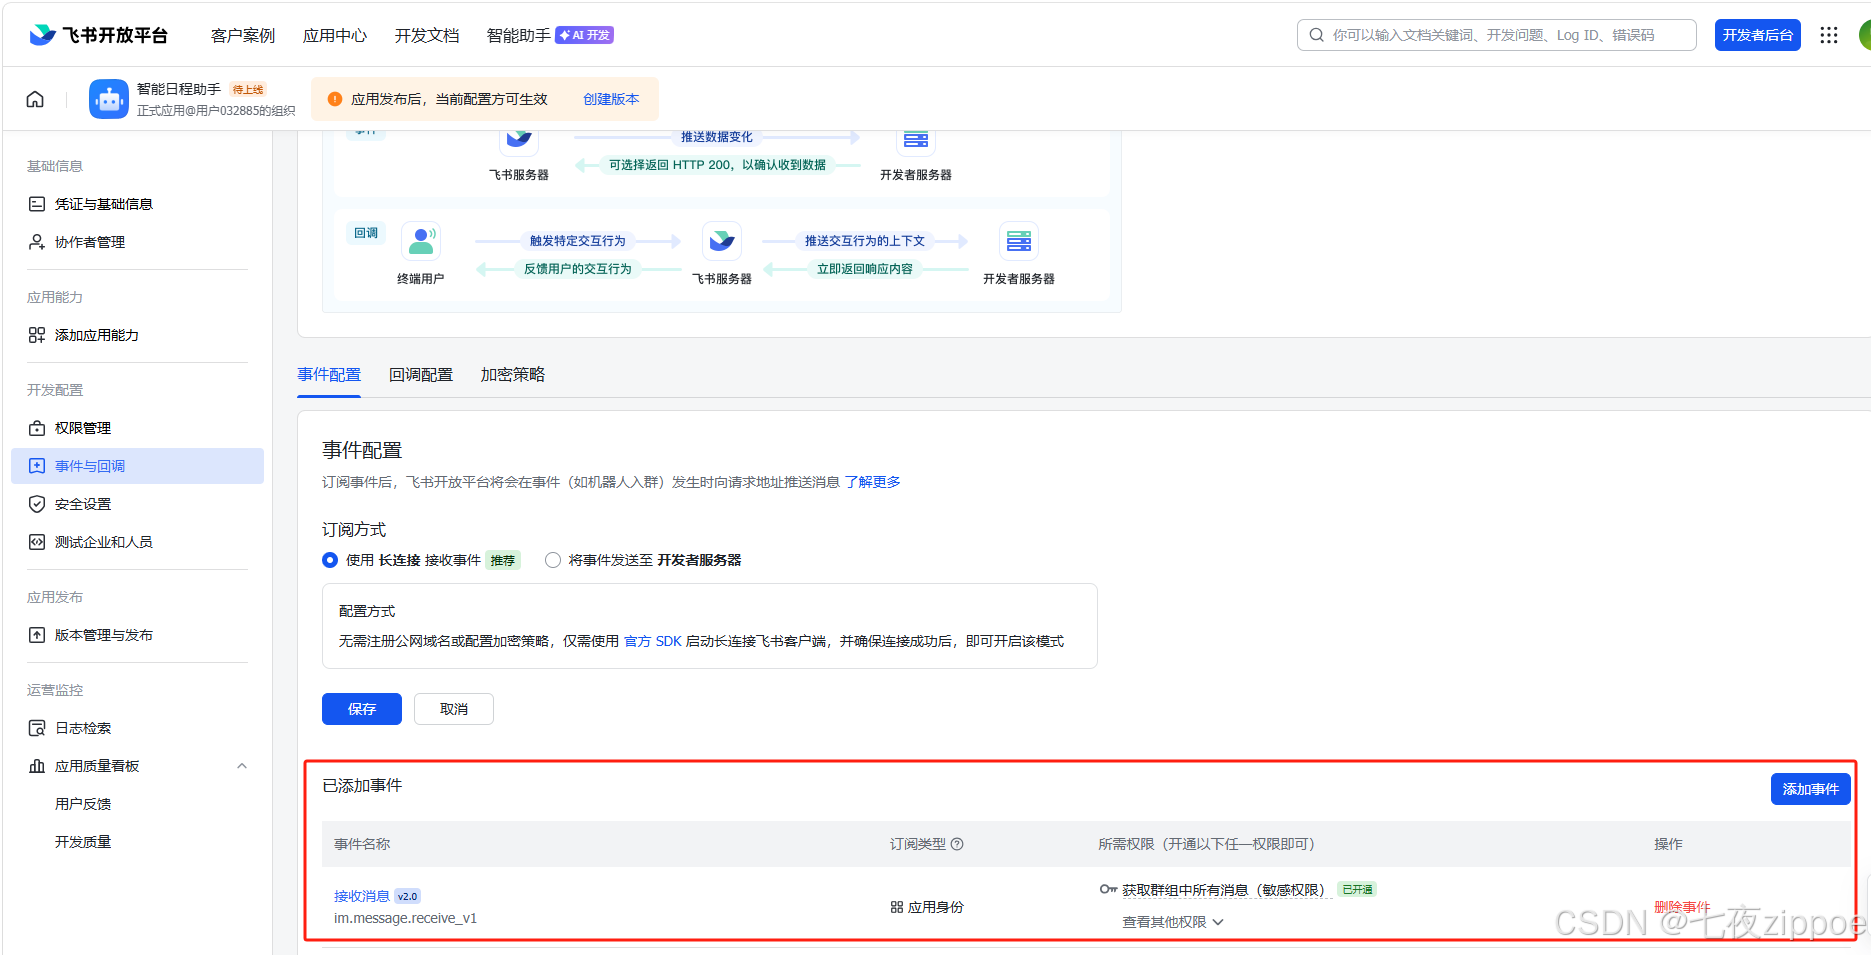1871x955 pixels.
Task: Click the Feishu Open Platform logo
Action: click(98, 35)
